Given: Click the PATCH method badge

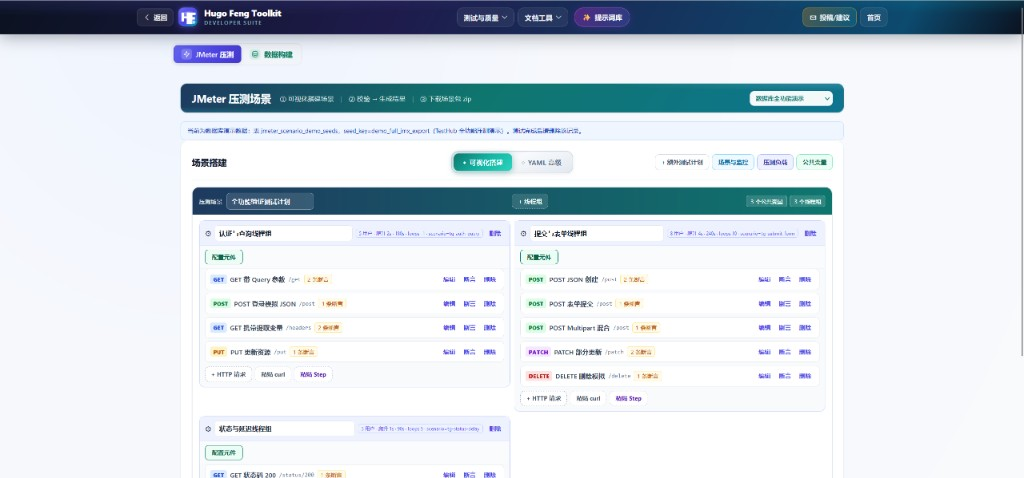Looking at the screenshot, I should 538,352.
